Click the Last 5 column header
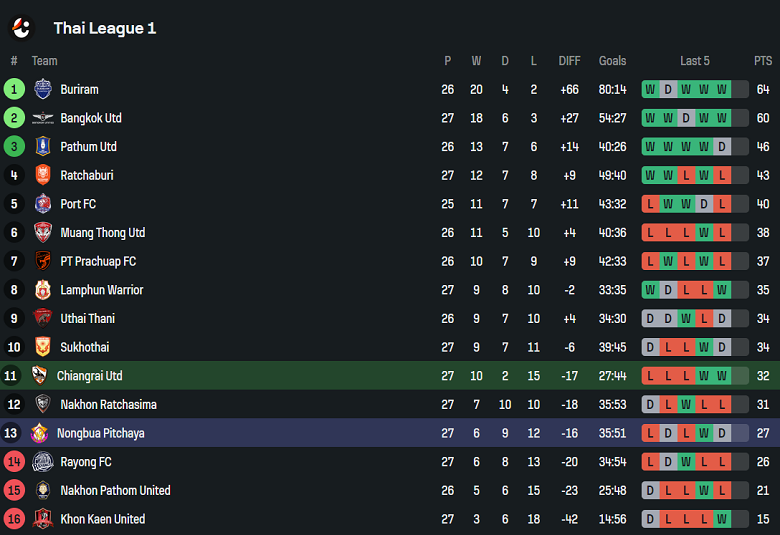 [x=694, y=61]
